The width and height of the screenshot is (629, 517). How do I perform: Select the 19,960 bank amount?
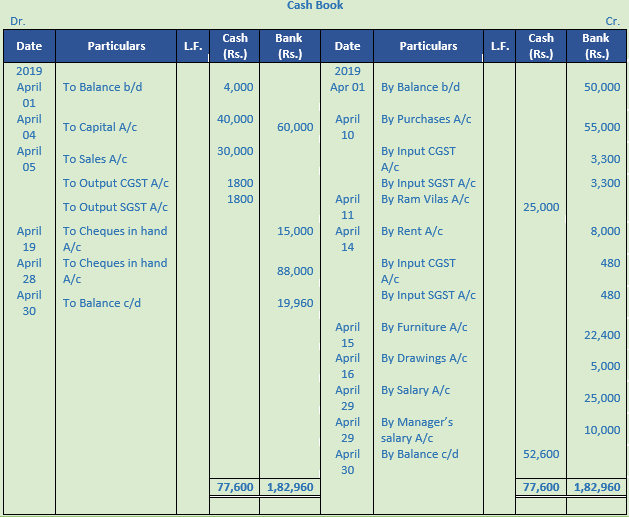(x=295, y=303)
